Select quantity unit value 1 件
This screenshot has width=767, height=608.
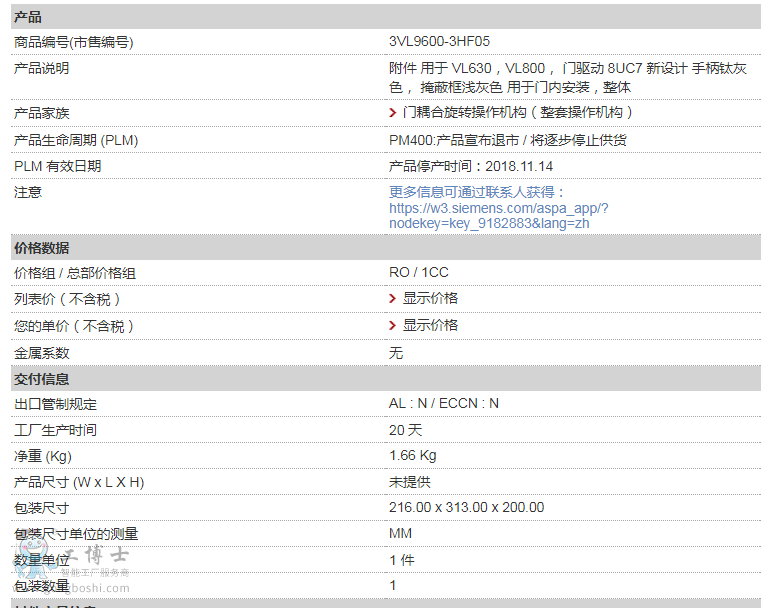point(402,560)
